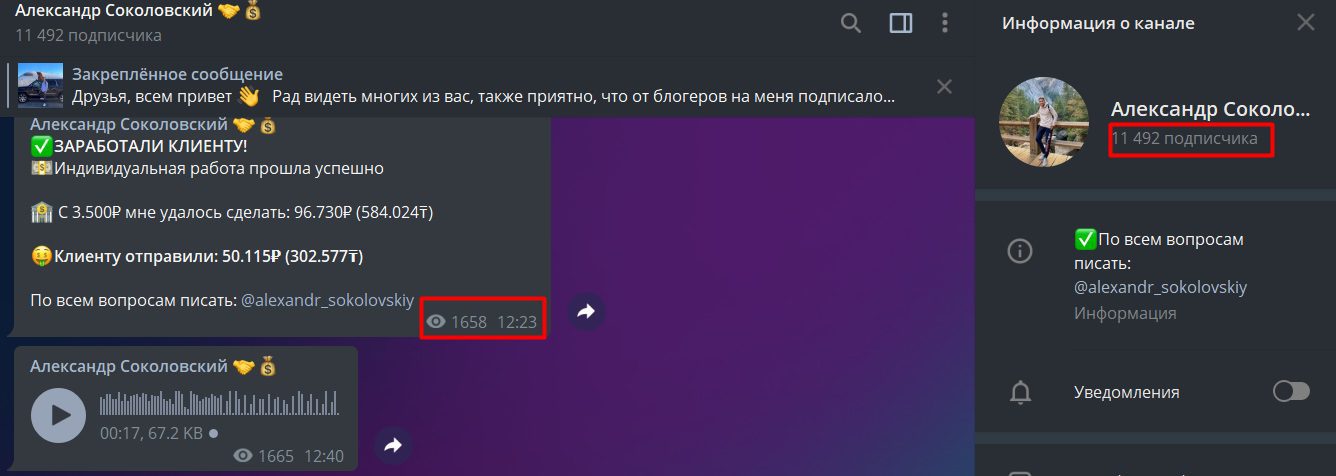Close the channel information panel
The width and height of the screenshot is (1336, 476).
(1306, 23)
